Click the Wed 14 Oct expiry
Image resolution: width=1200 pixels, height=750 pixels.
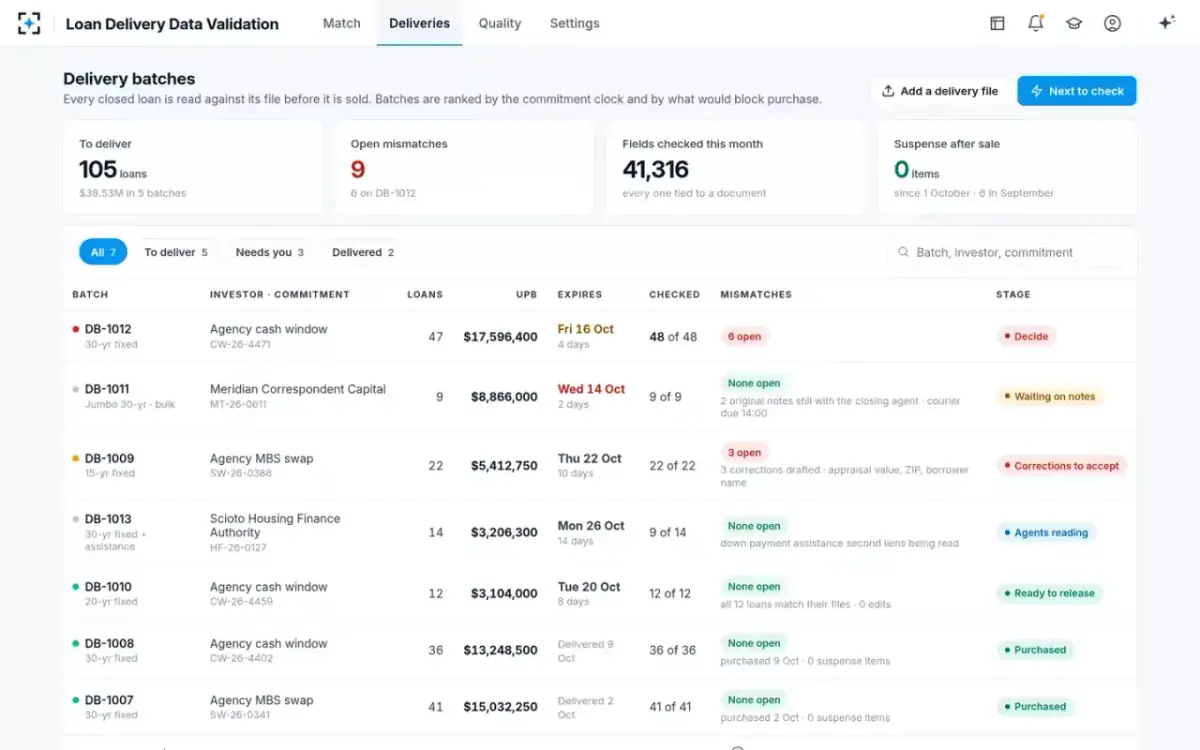[x=591, y=389]
